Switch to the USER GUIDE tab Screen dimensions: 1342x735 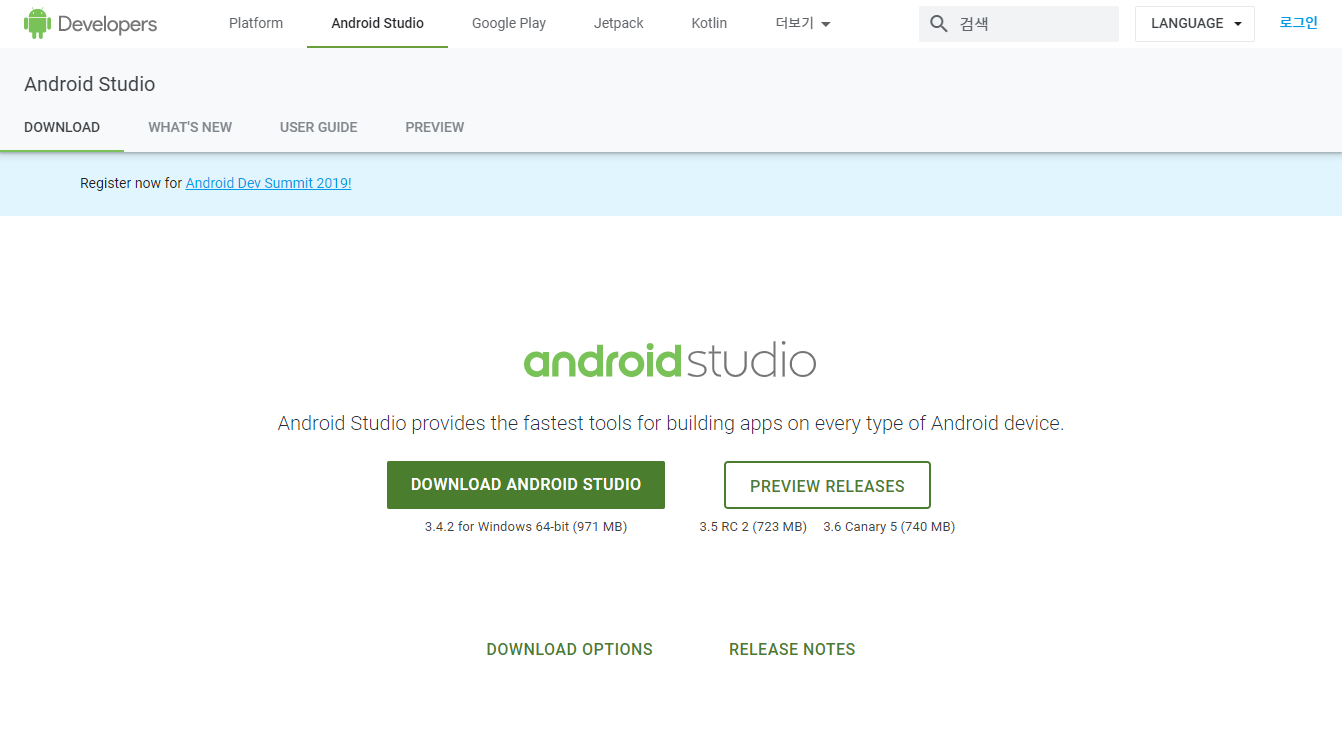tap(318, 127)
